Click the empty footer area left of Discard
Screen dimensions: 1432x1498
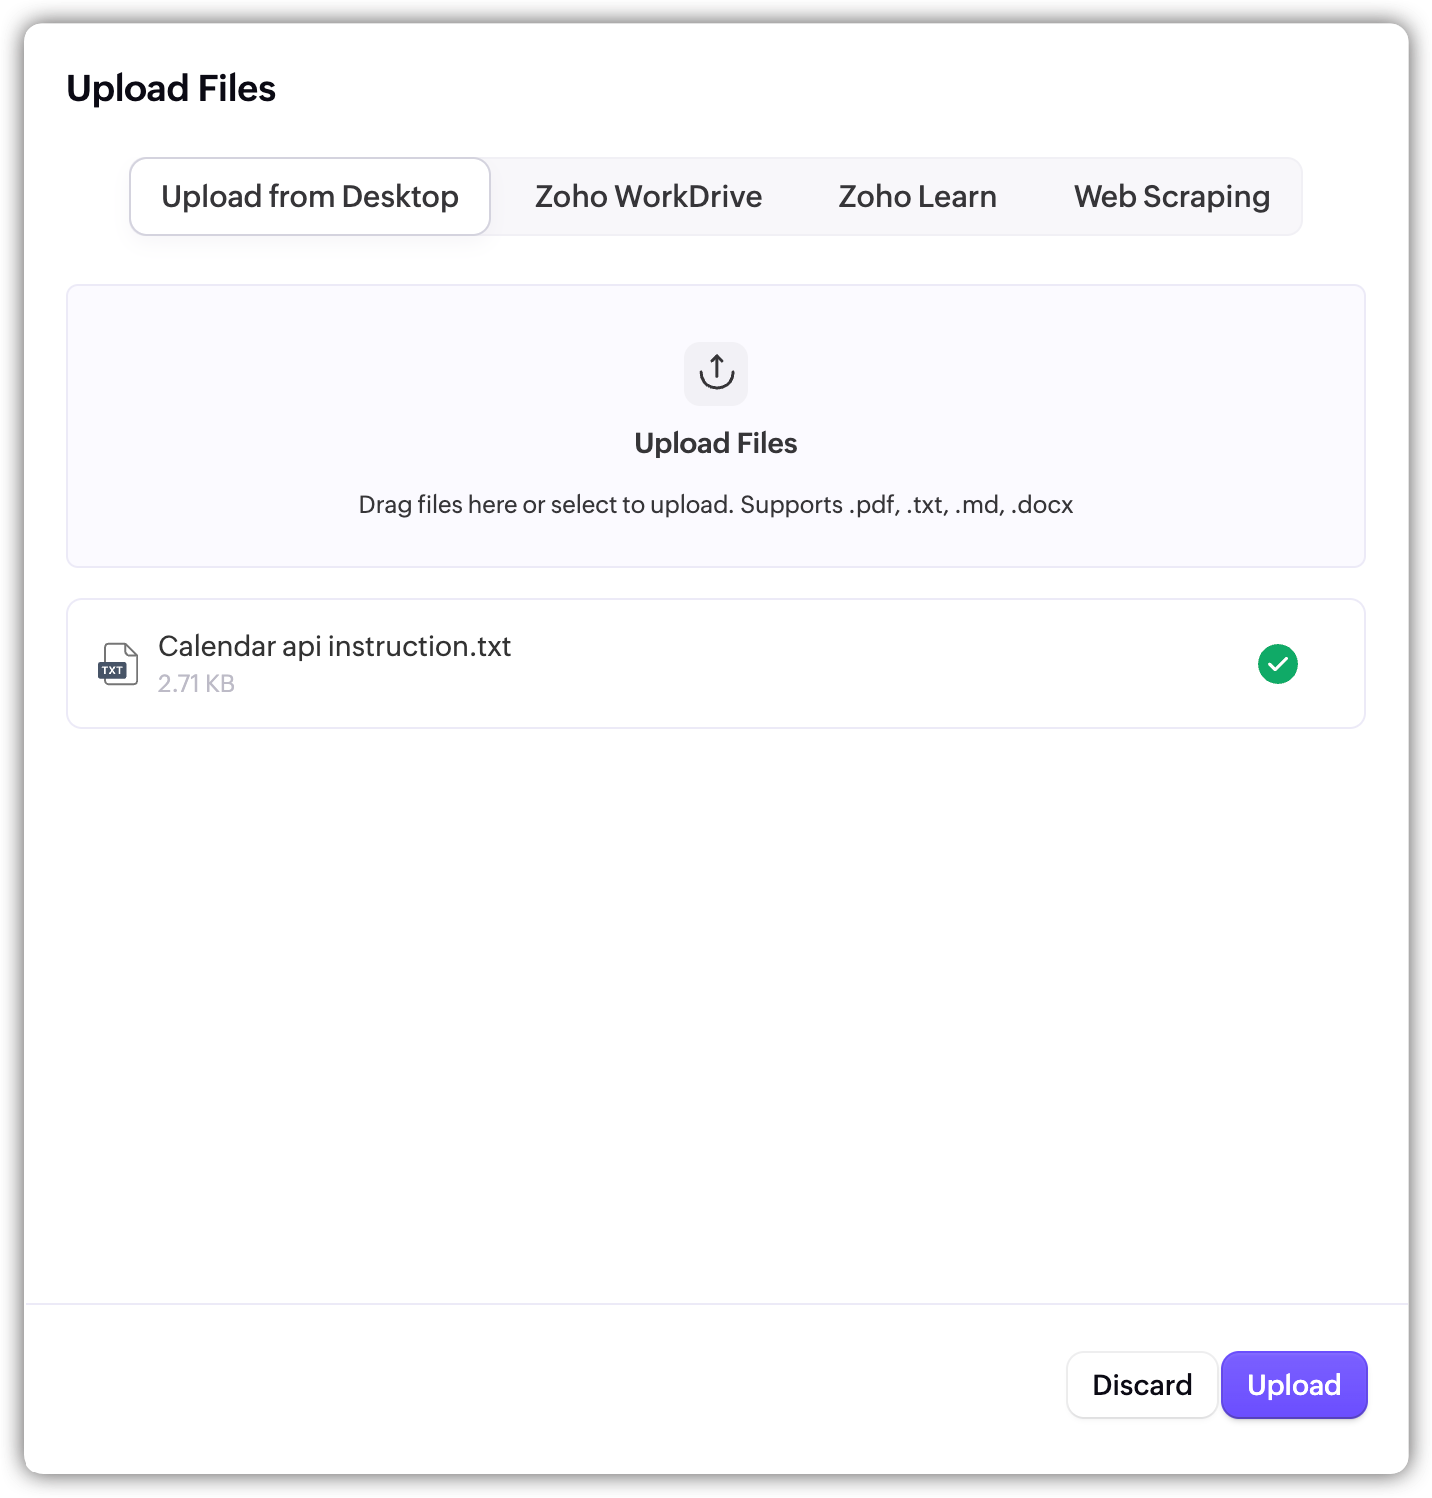coord(500,1385)
